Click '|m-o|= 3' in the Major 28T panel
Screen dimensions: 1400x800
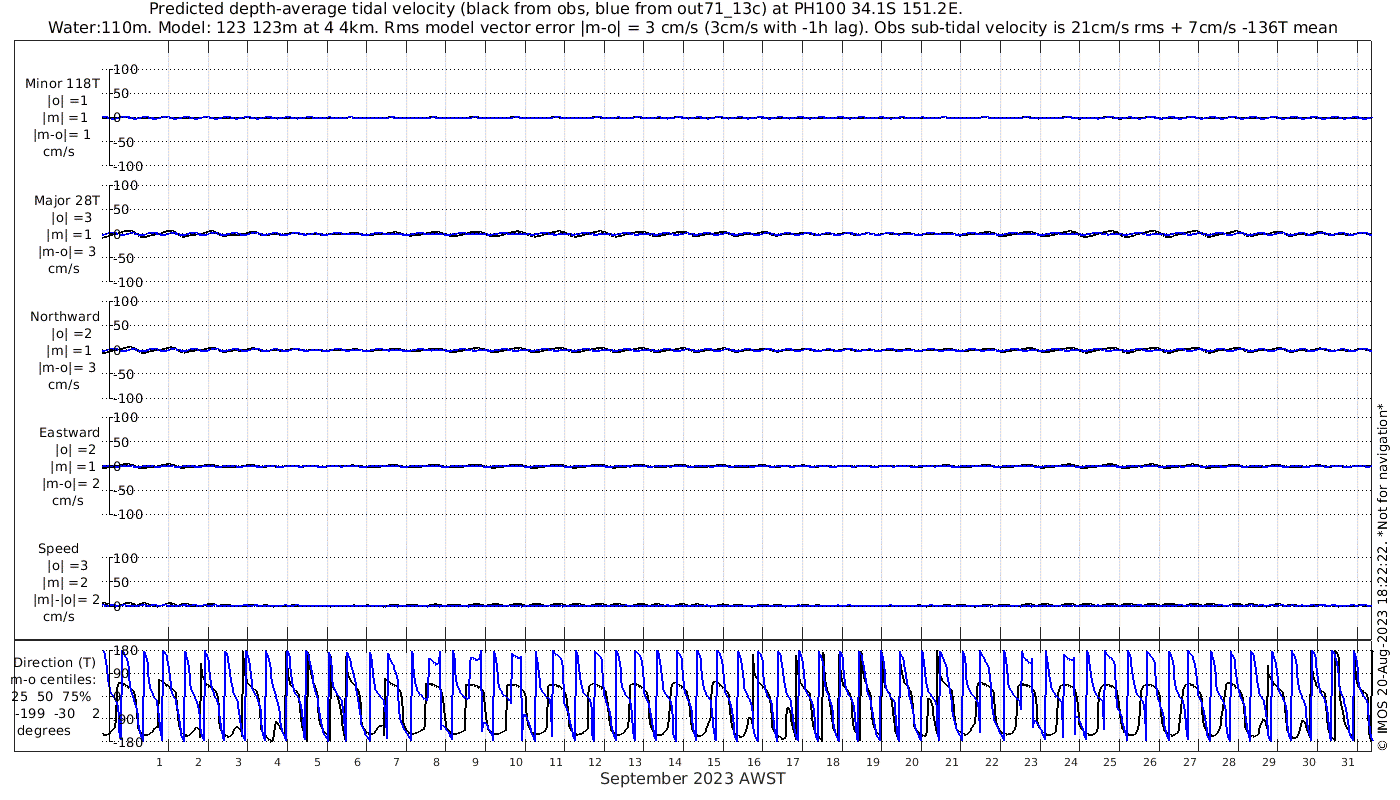click(65, 251)
